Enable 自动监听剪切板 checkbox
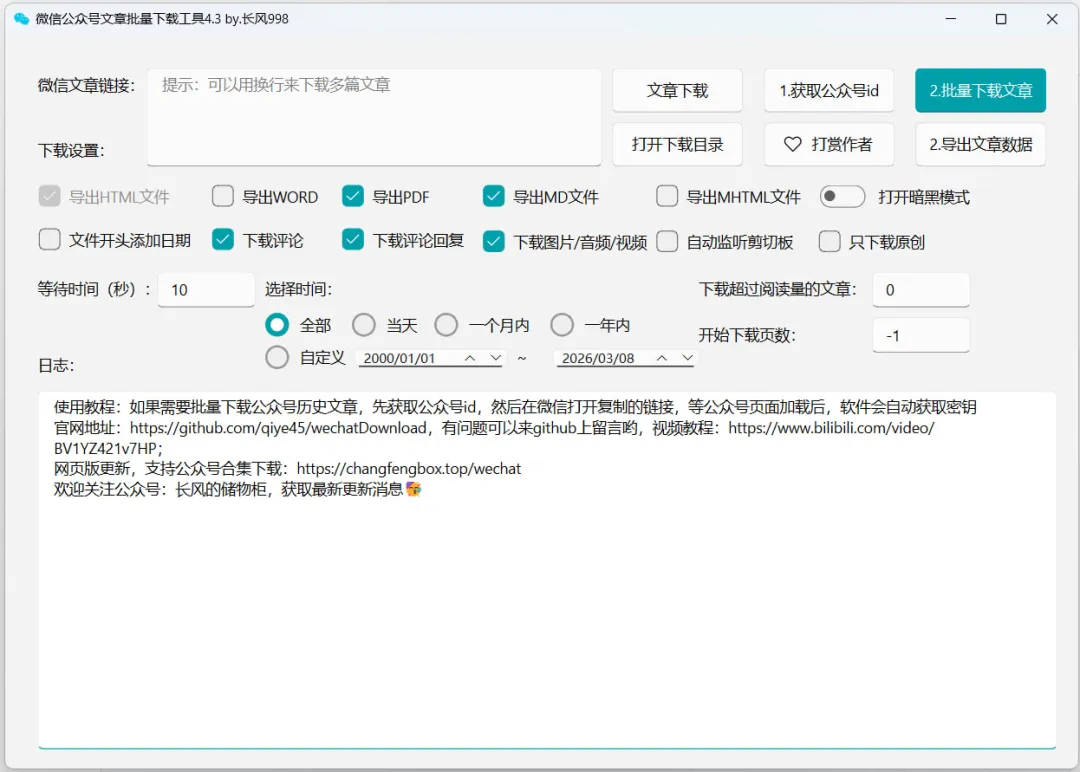Viewport: 1080px width, 772px height. click(x=667, y=242)
